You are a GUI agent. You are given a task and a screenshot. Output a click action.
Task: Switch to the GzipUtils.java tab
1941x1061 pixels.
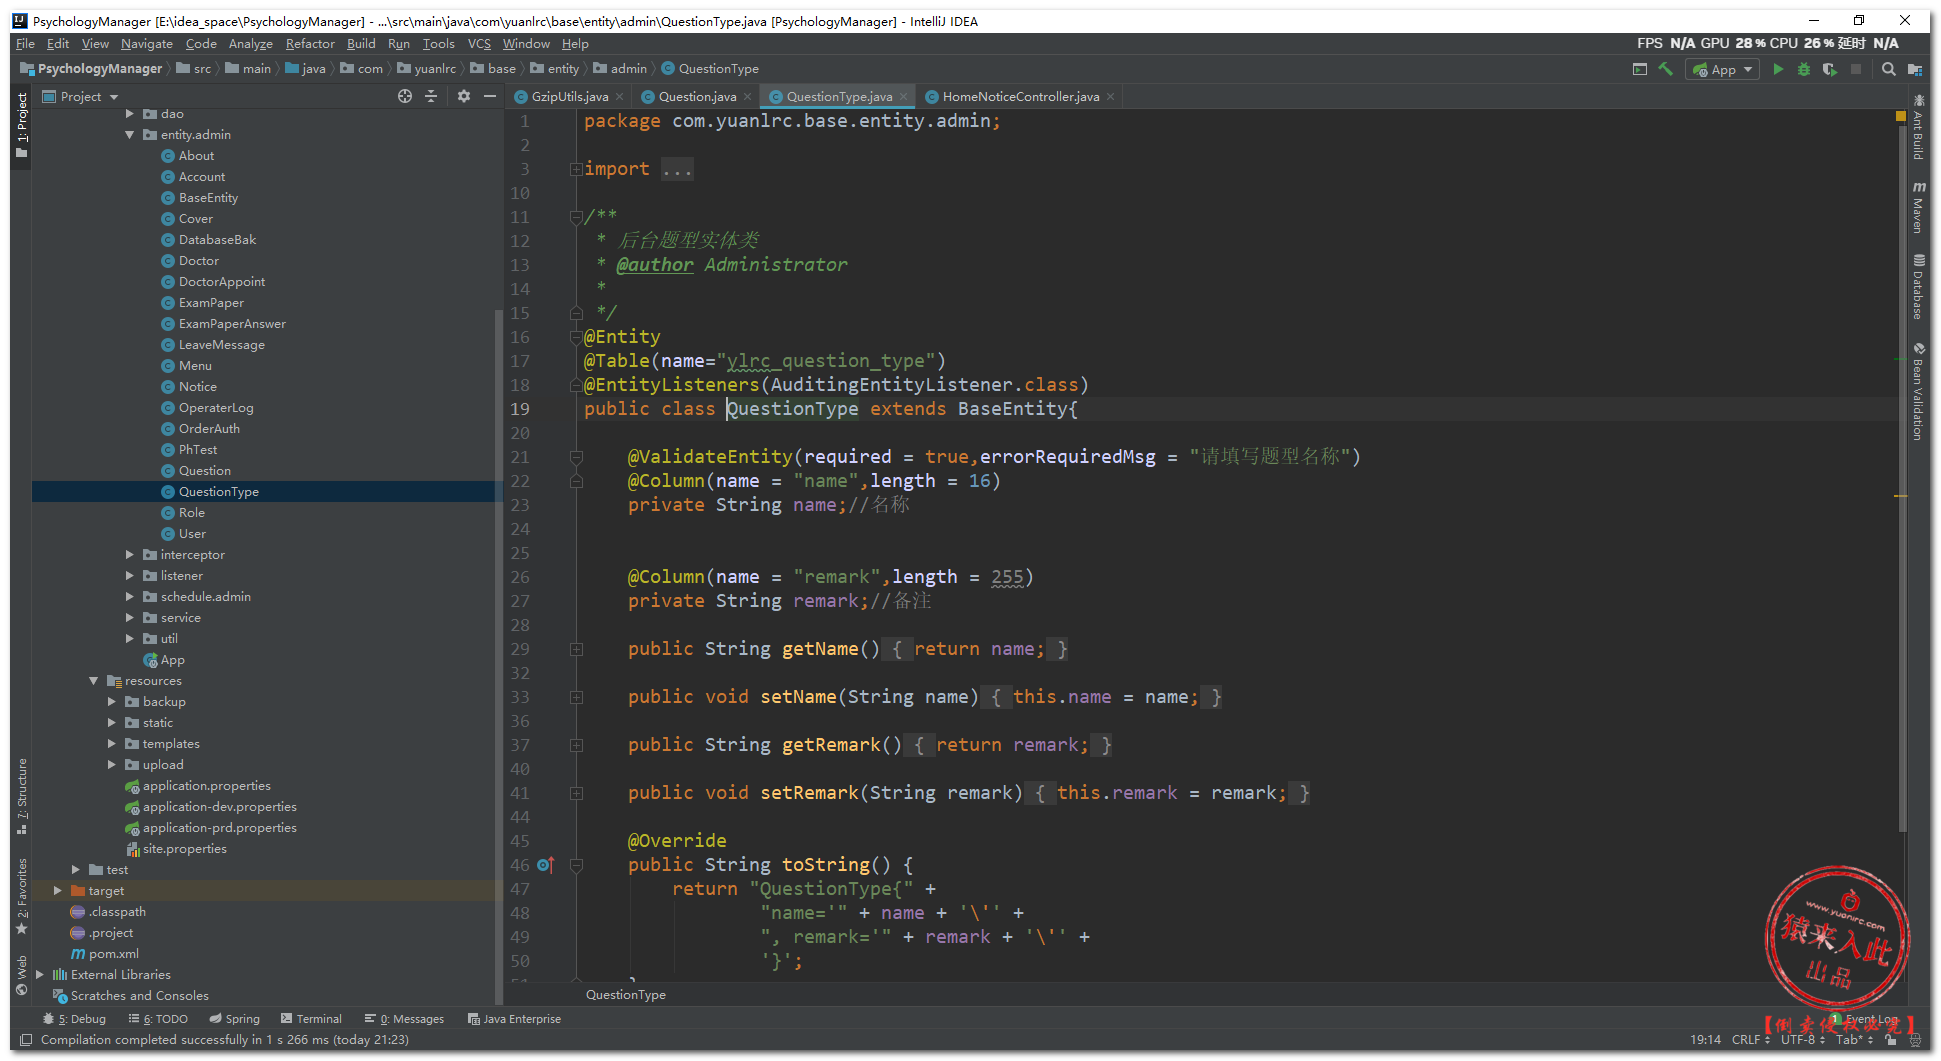569,97
